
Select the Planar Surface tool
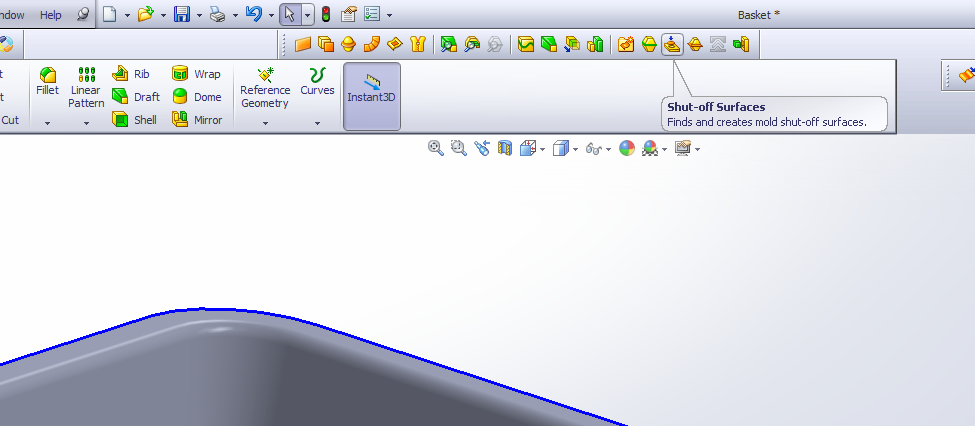(303, 44)
